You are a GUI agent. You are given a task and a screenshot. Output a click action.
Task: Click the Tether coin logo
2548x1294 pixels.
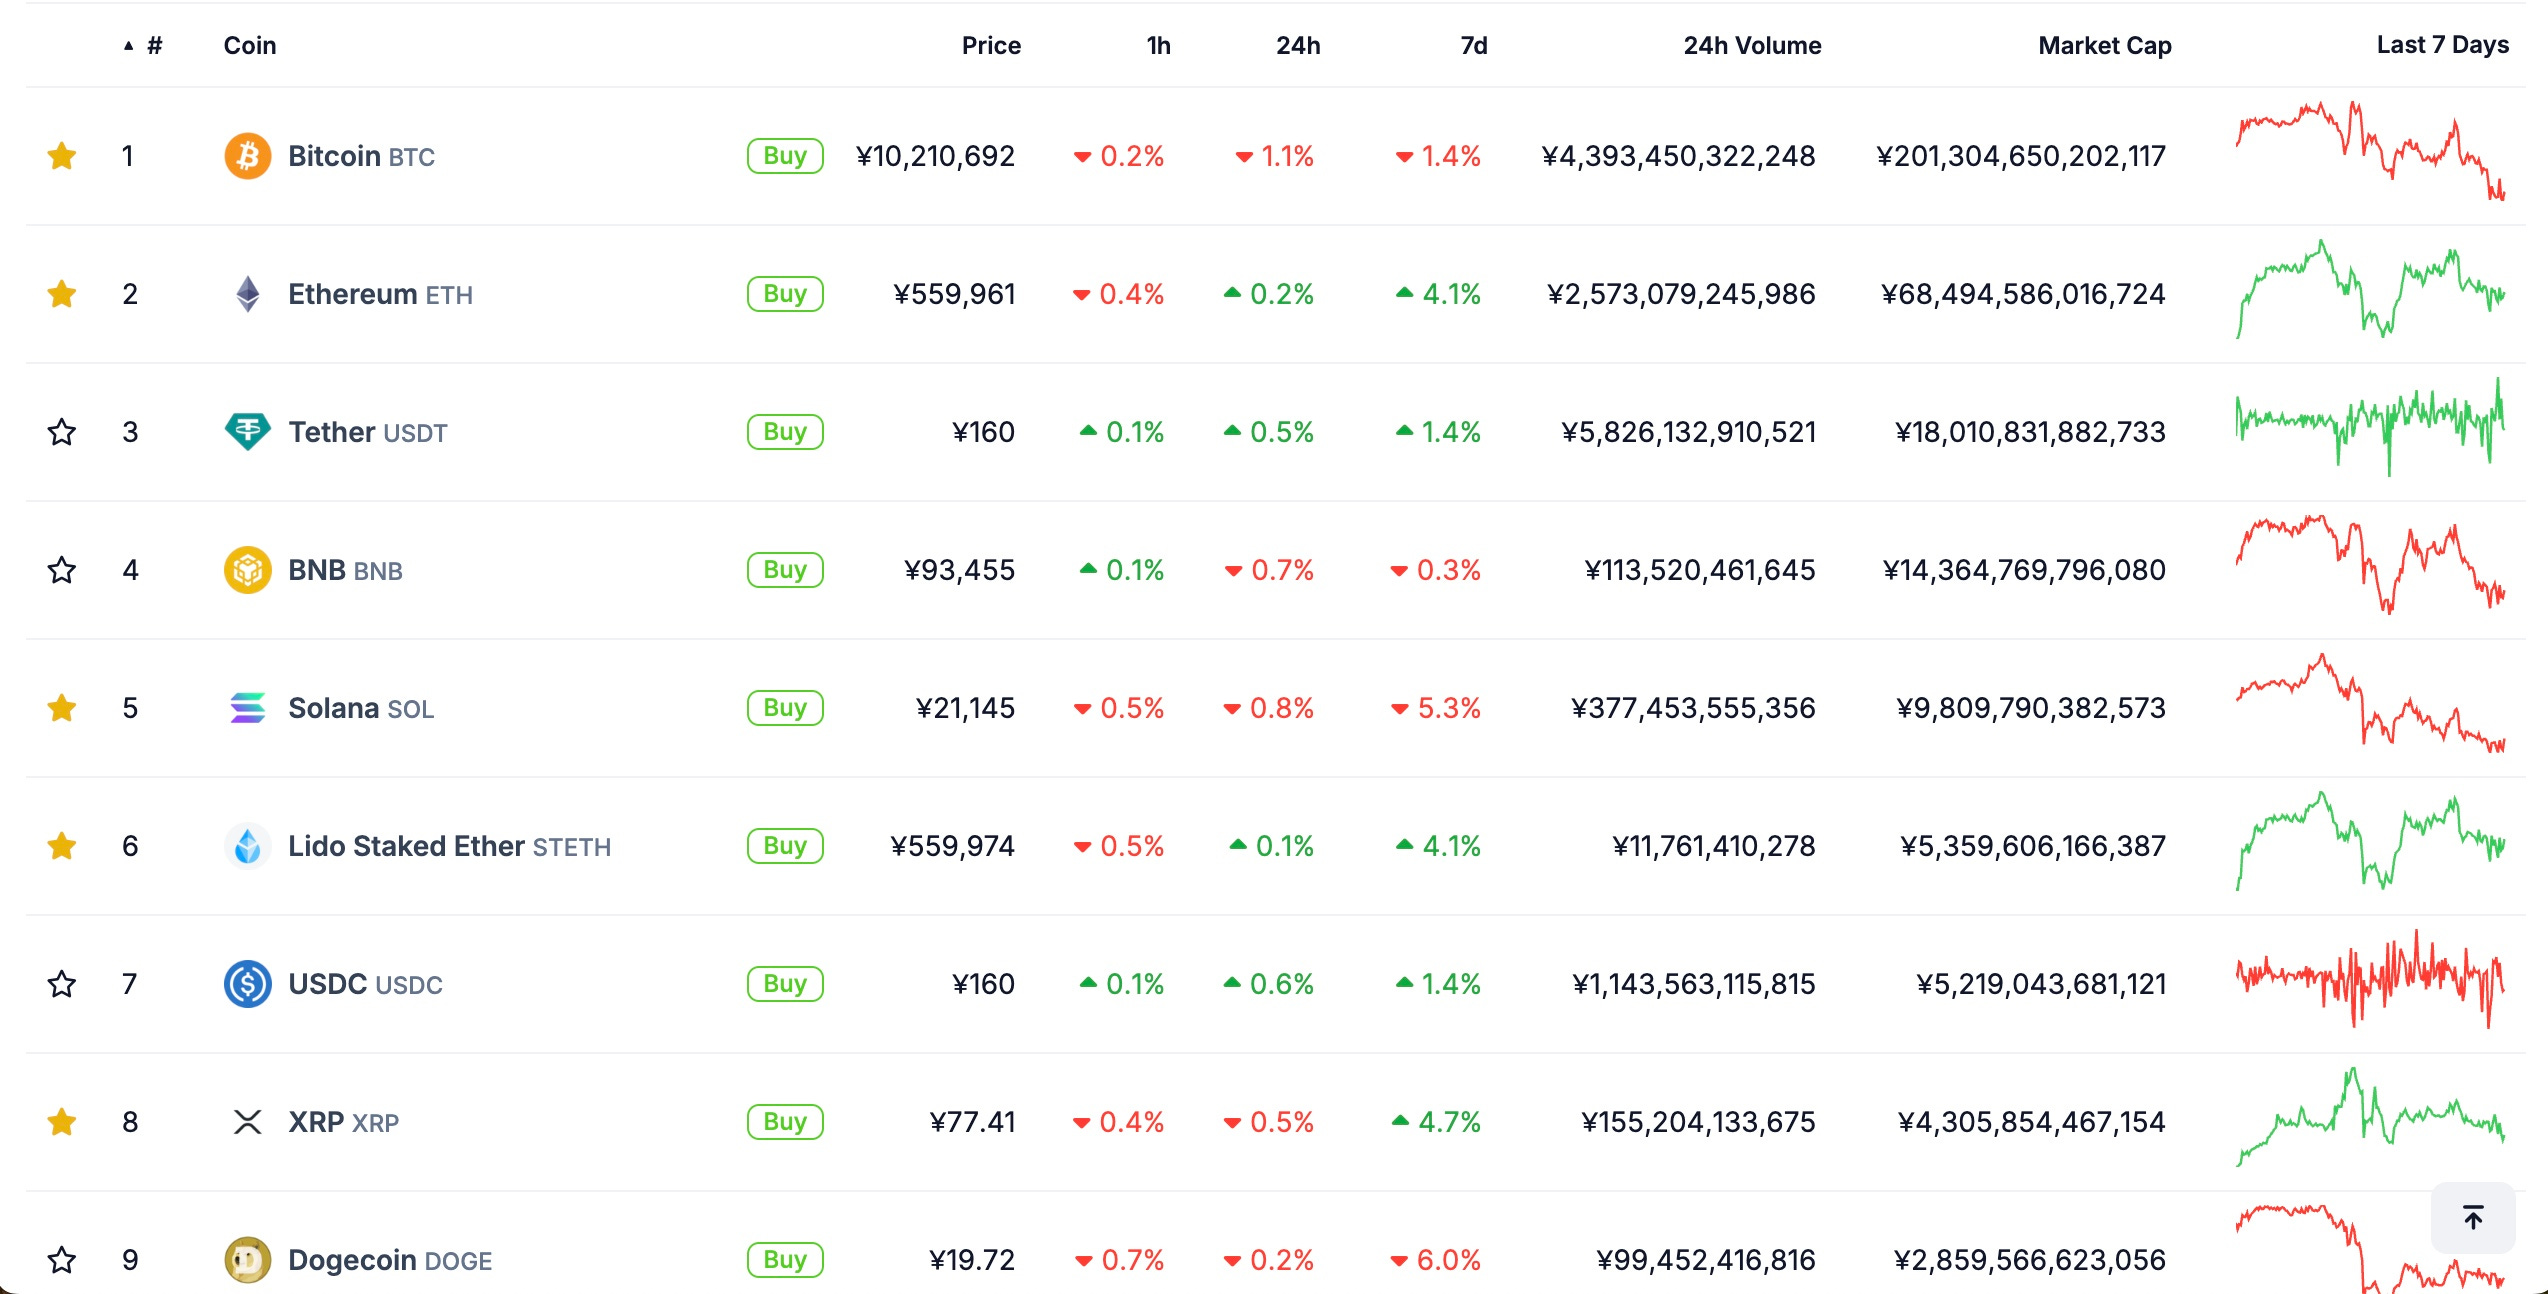pyautogui.click(x=247, y=432)
